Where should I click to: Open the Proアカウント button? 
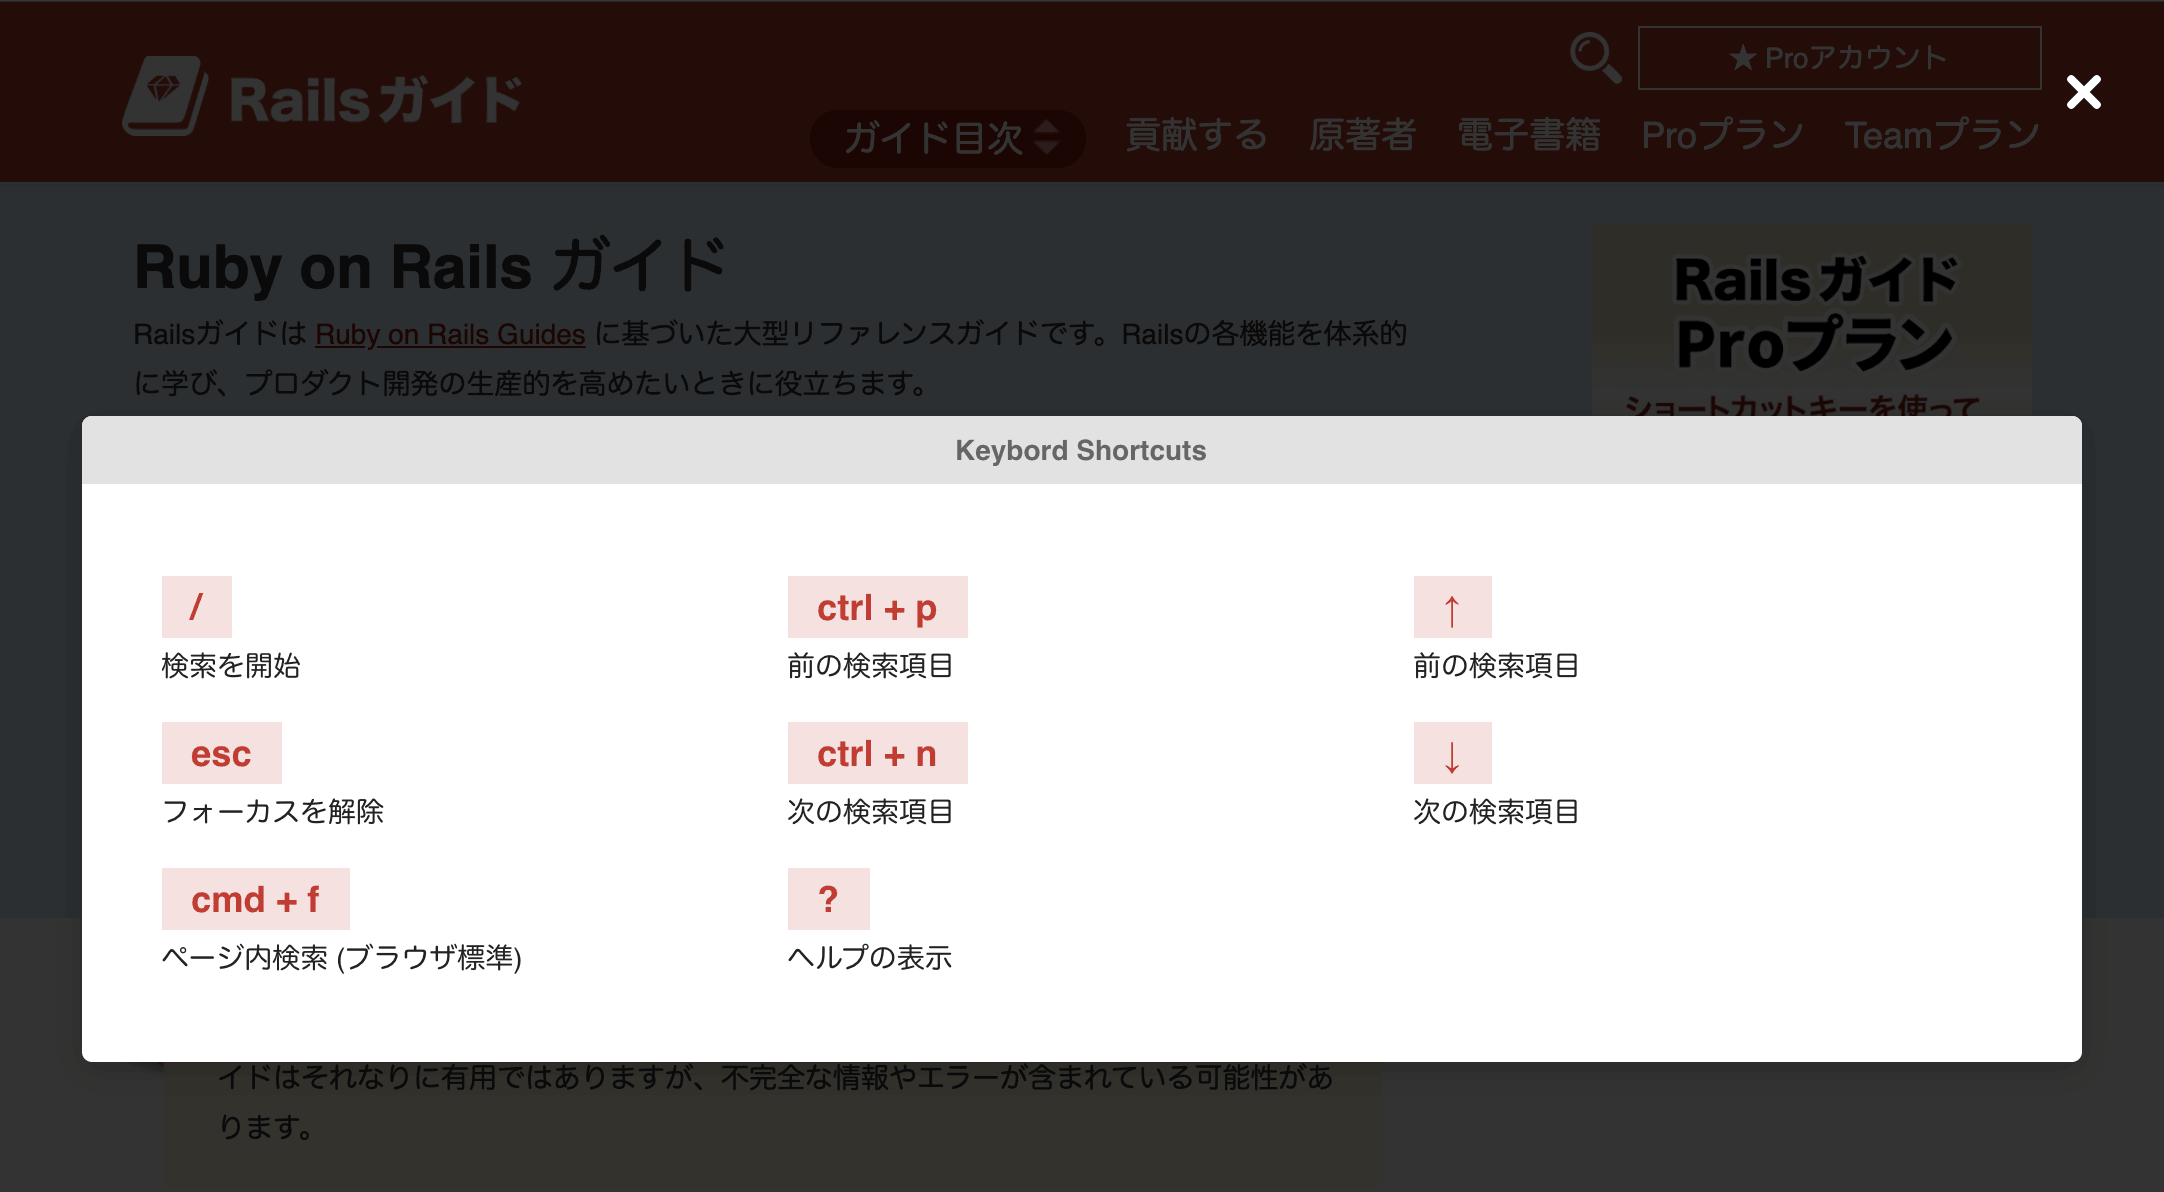coord(1839,58)
